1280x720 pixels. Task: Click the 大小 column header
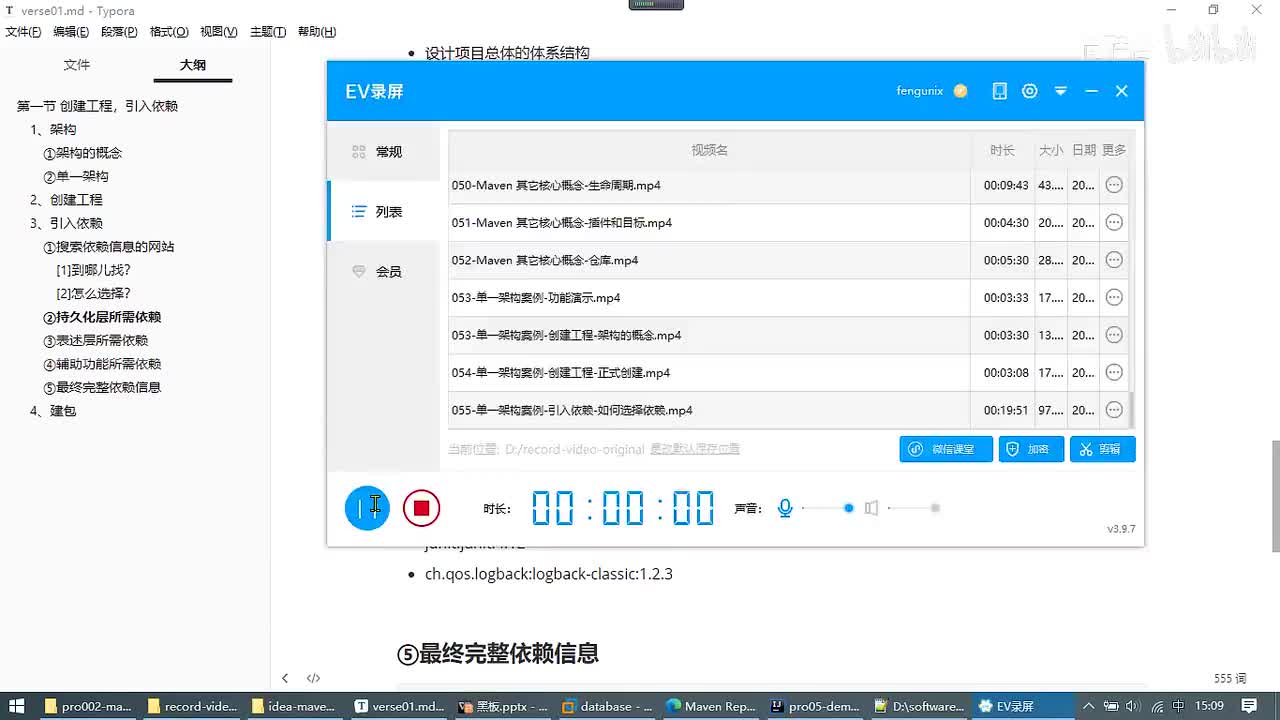click(1051, 150)
